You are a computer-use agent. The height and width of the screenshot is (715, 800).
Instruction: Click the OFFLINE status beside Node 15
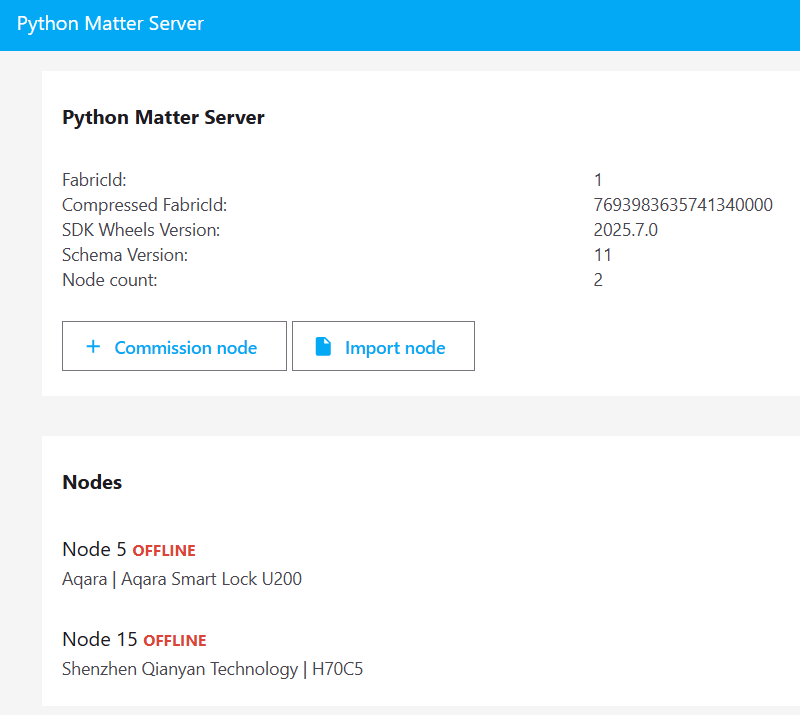[x=175, y=641]
